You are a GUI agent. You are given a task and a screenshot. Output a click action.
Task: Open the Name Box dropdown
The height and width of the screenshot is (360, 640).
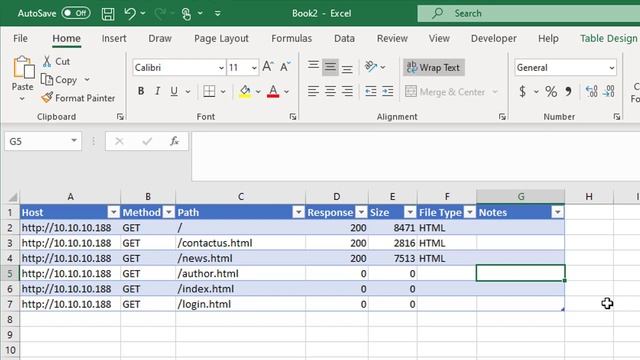74,141
